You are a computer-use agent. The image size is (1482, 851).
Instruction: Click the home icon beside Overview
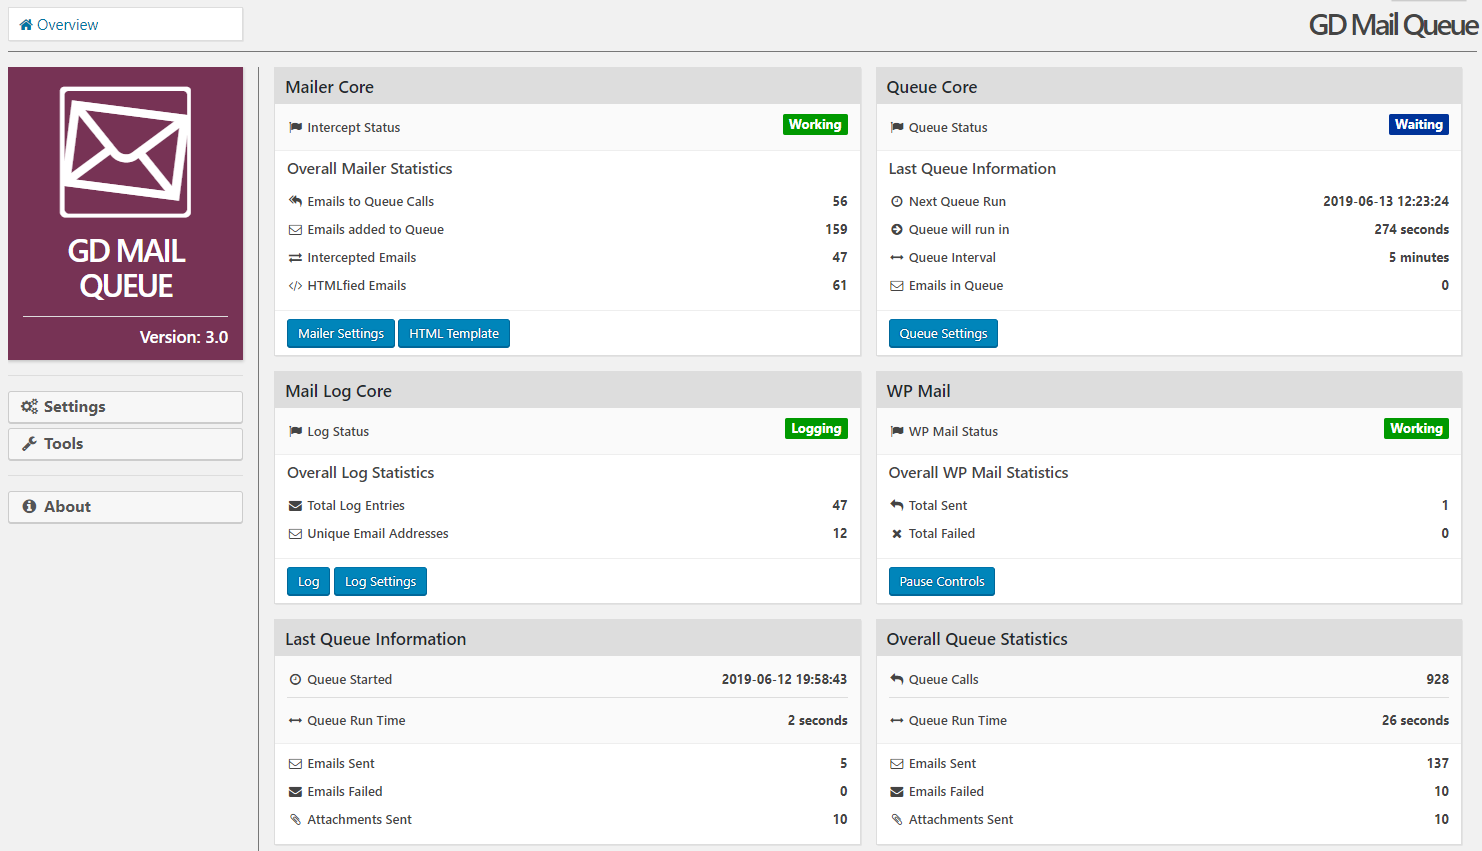click(26, 25)
